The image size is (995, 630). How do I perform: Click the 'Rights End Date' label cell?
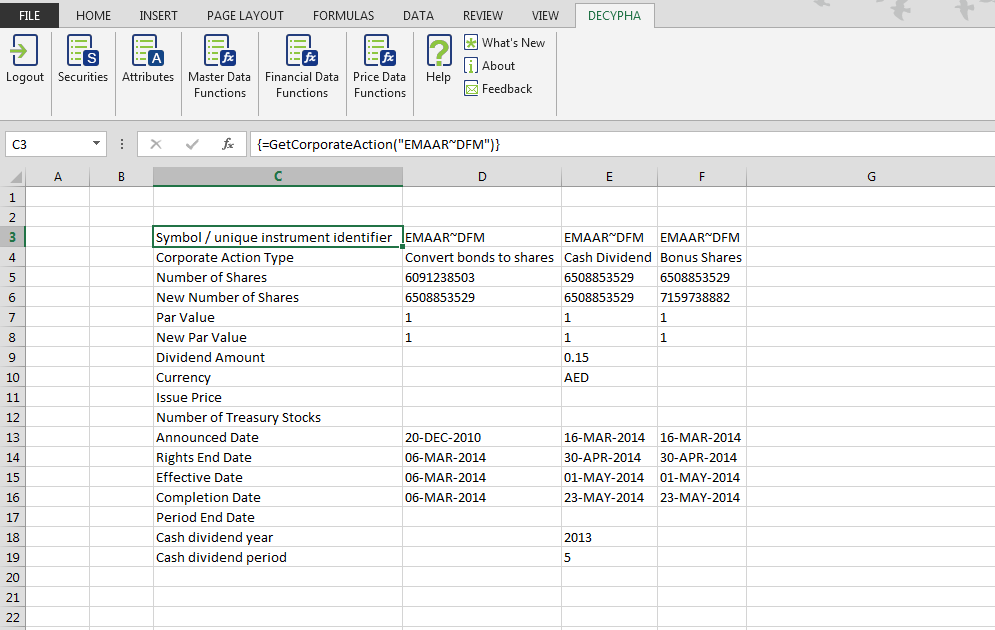point(278,457)
